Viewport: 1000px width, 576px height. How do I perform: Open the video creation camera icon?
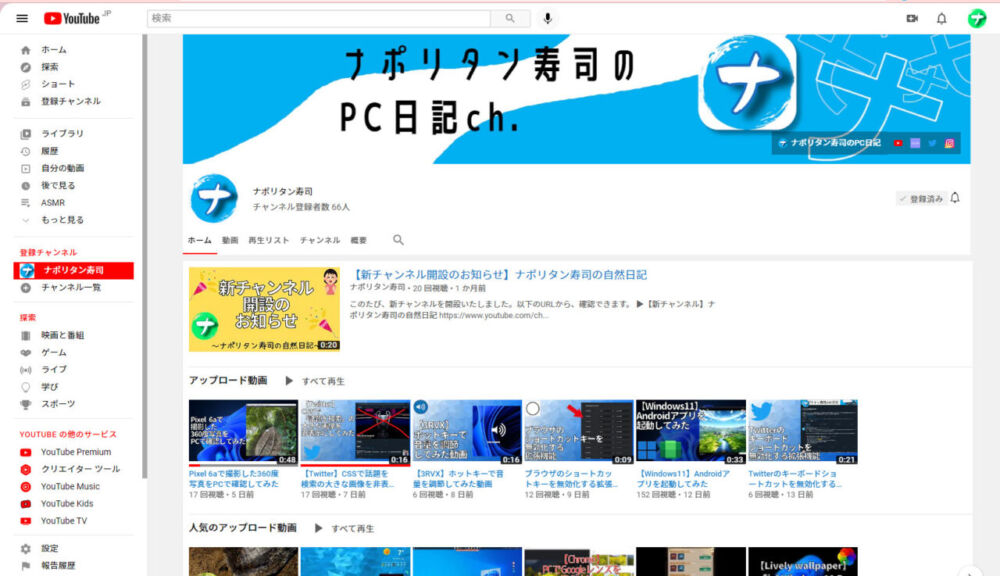pos(911,17)
